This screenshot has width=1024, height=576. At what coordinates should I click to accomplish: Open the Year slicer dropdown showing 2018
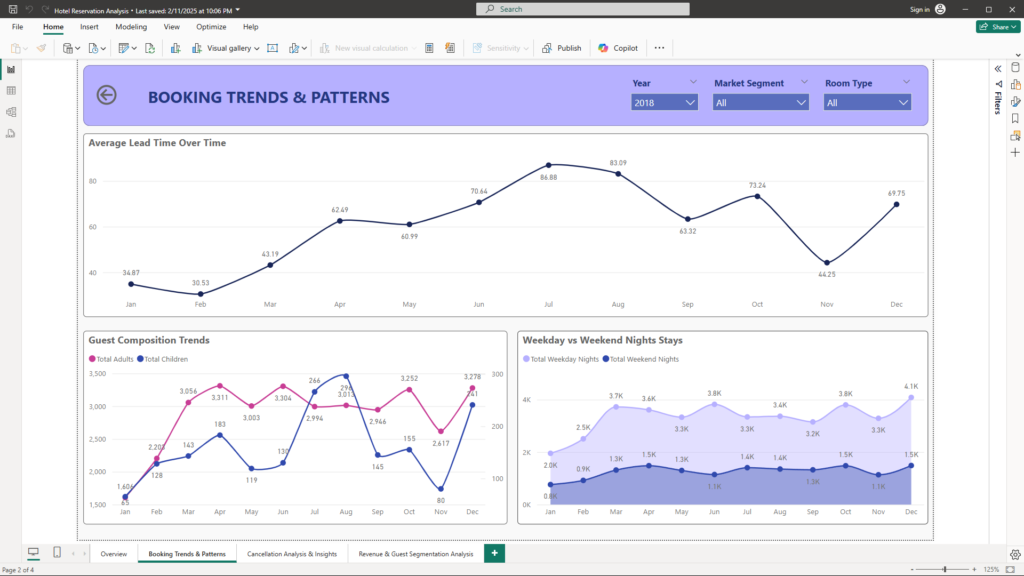[x=664, y=102]
